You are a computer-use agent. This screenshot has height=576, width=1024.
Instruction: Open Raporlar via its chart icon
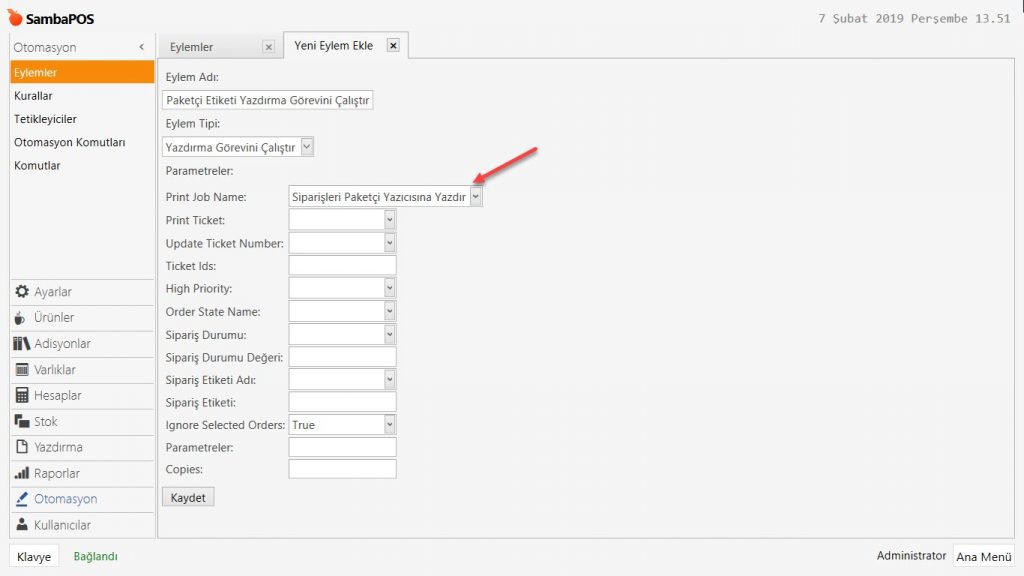(22, 474)
